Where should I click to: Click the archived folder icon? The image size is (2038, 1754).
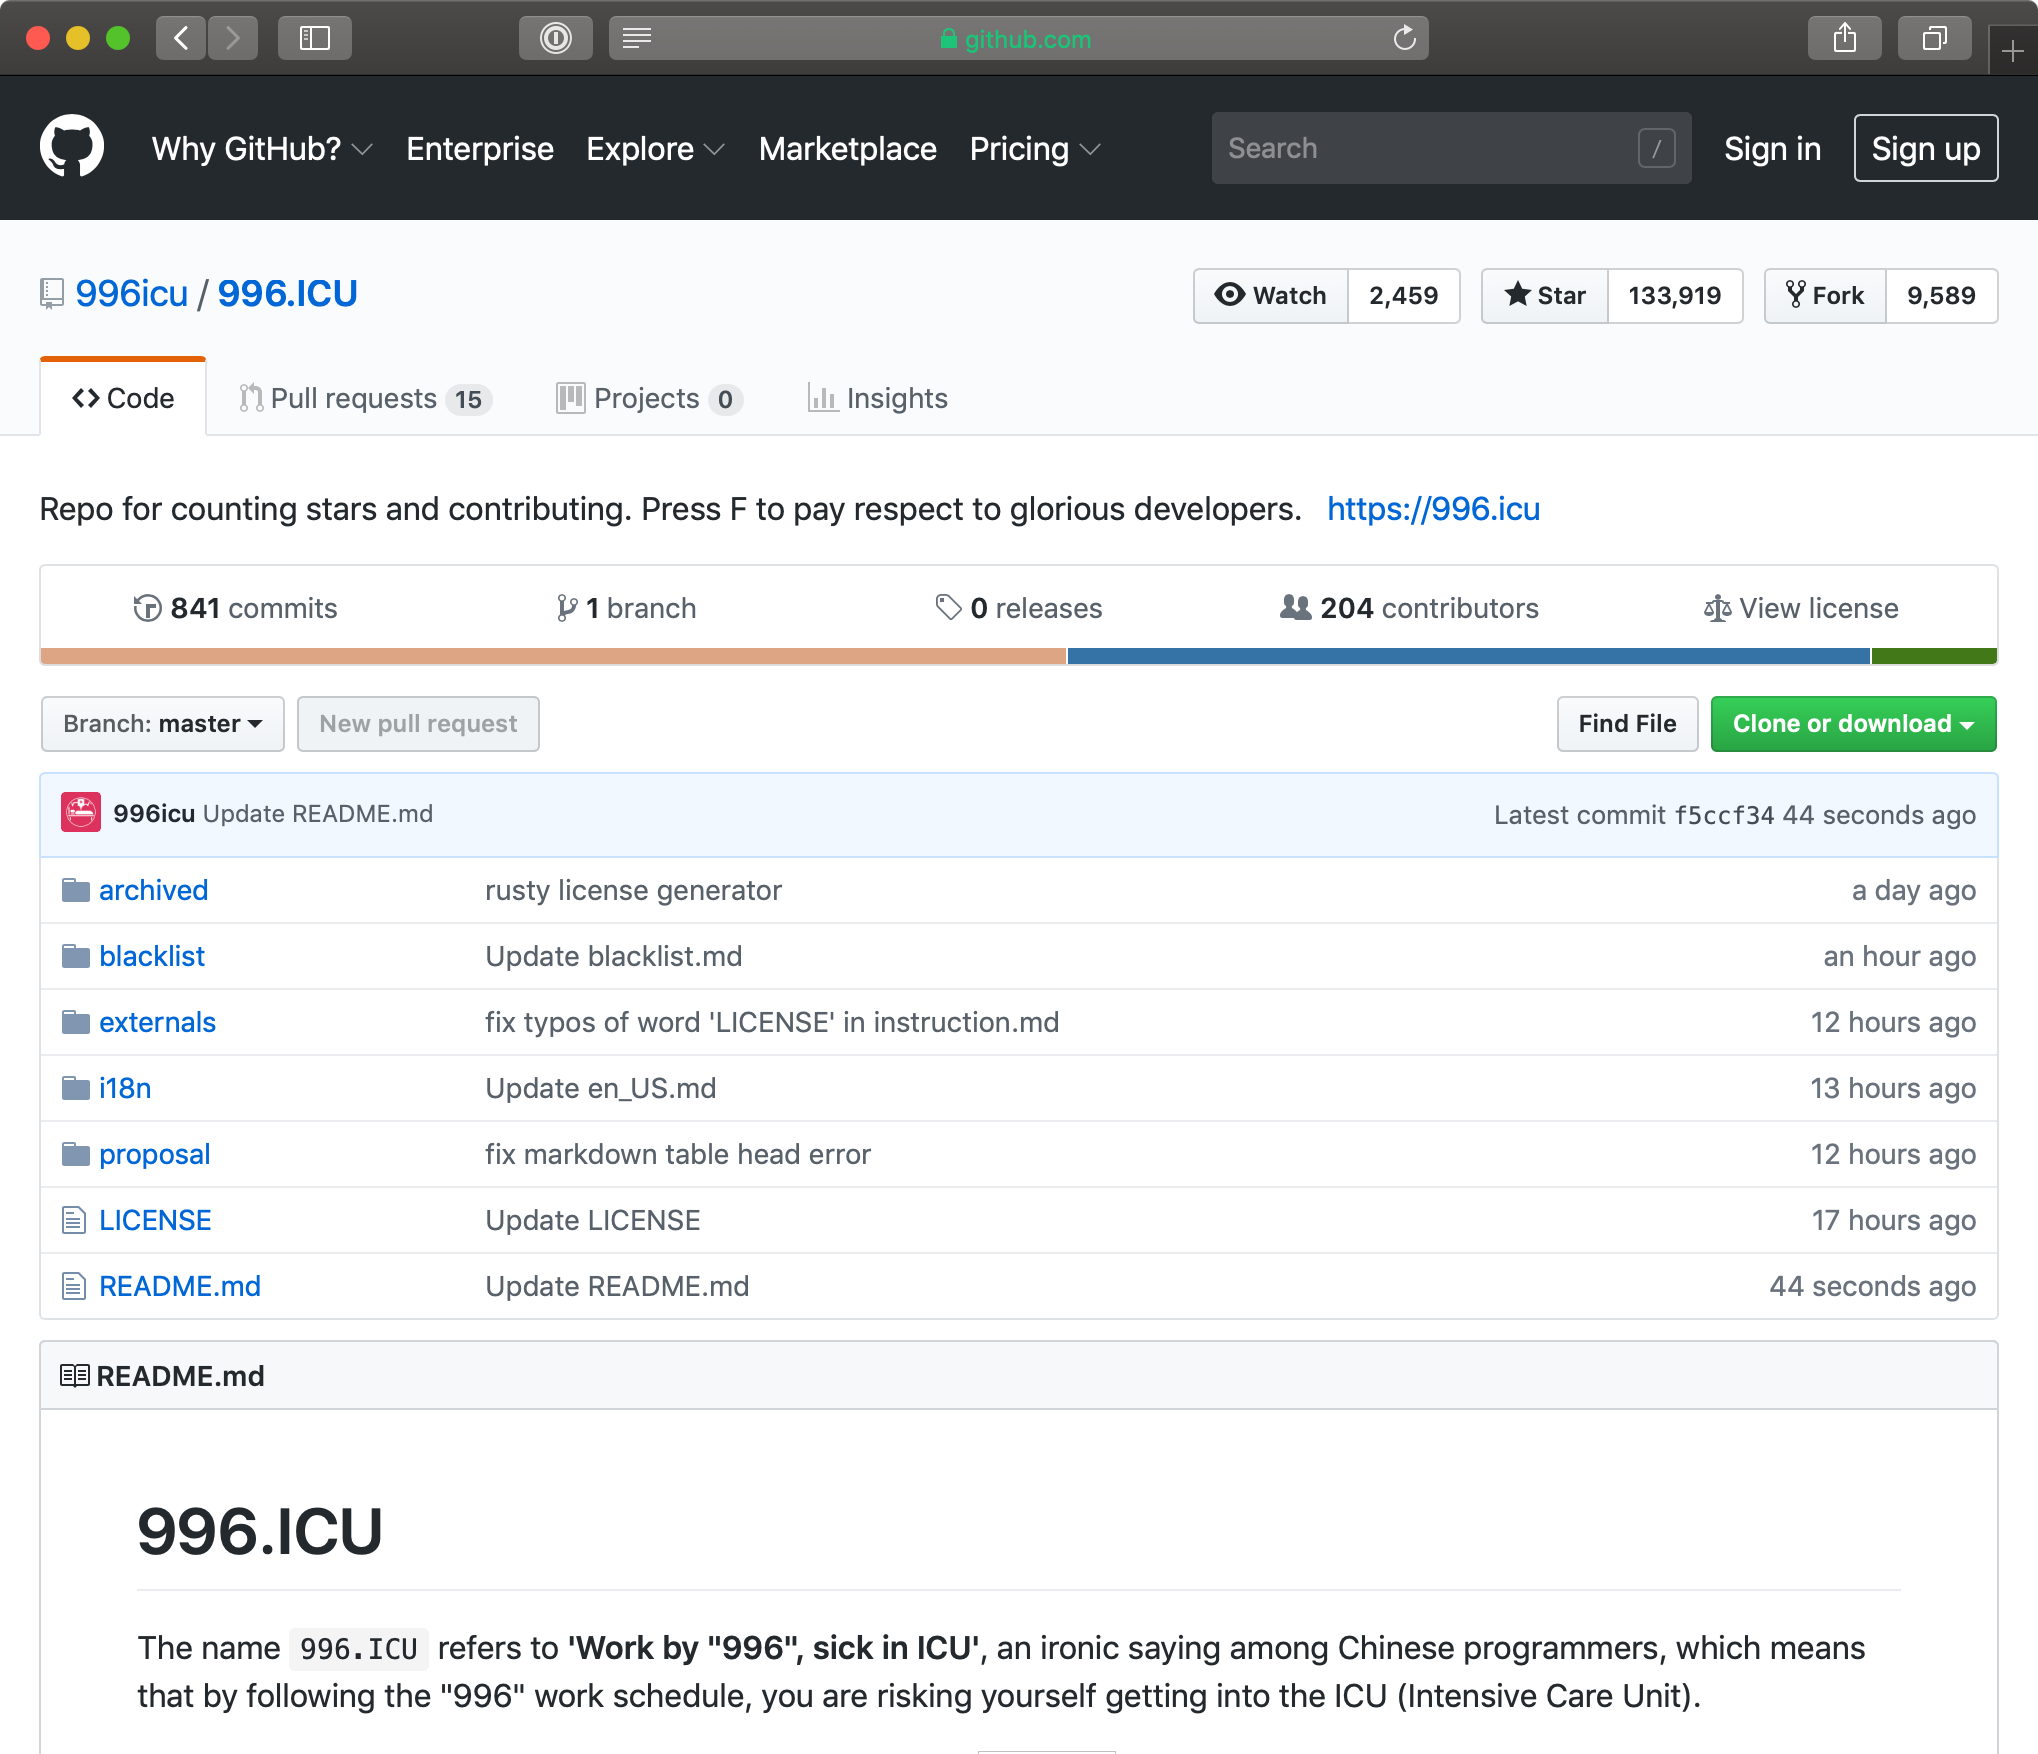[x=76, y=890]
